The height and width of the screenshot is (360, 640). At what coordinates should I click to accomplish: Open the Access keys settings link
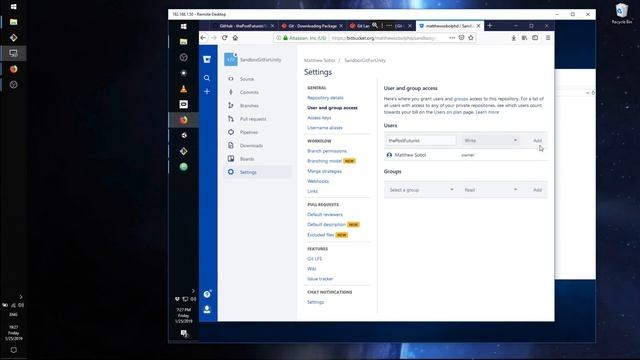319,118
